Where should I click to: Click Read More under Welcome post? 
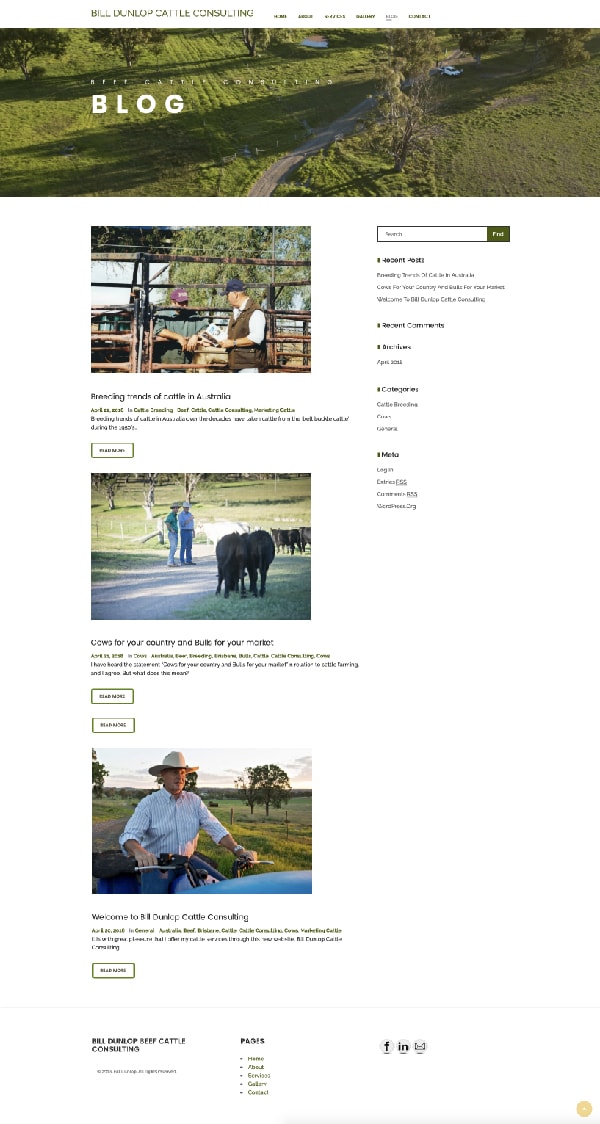pos(113,970)
